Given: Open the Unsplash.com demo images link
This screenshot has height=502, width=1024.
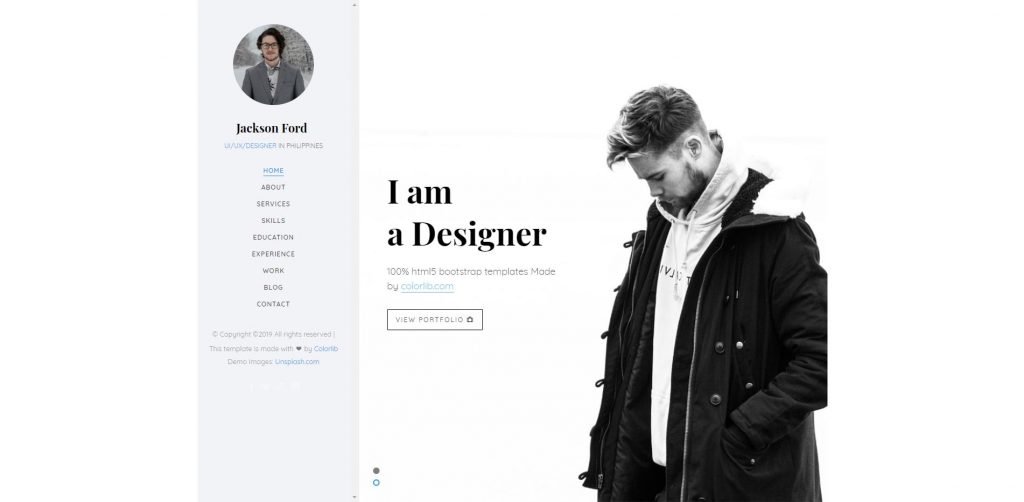Looking at the screenshot, I should (297, 362).
